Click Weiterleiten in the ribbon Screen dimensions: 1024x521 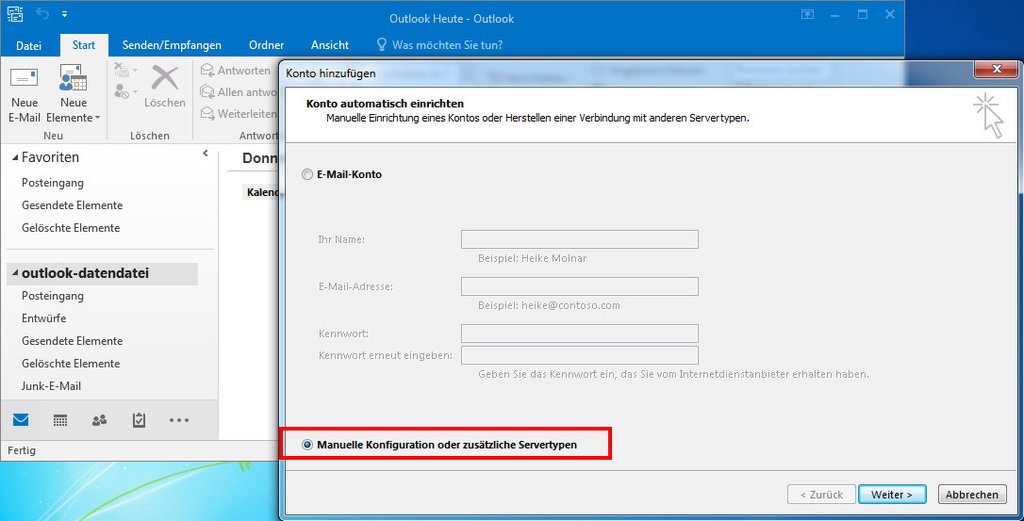click(238, 114)
